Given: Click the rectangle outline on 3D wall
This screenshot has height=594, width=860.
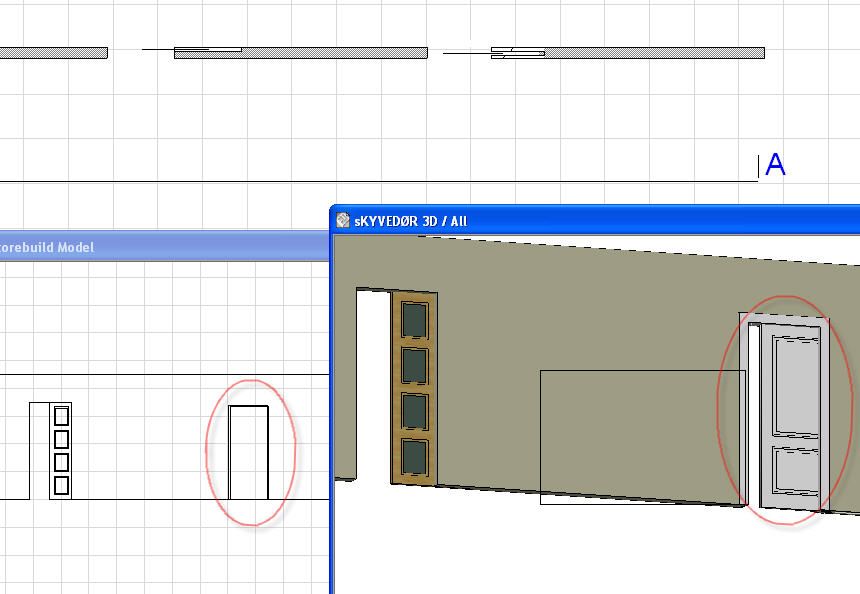Looking at the screenshot, I should point(643,437).
